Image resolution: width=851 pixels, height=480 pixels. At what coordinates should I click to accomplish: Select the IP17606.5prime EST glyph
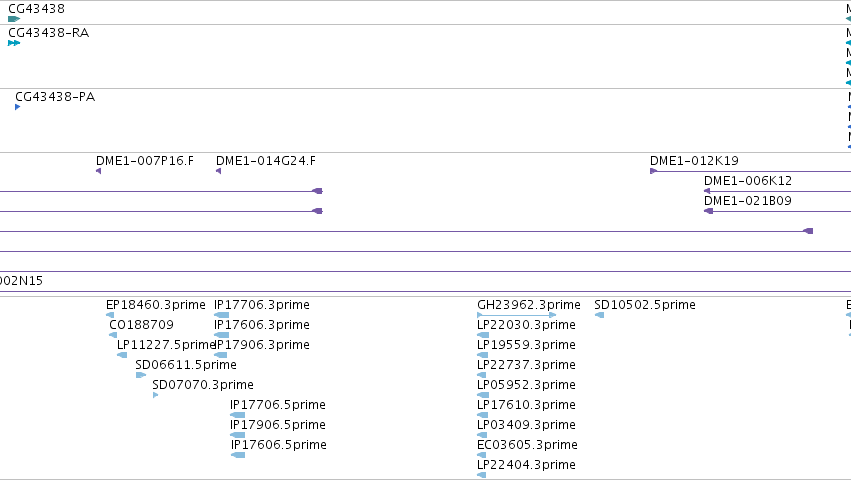tap(238, 455)
